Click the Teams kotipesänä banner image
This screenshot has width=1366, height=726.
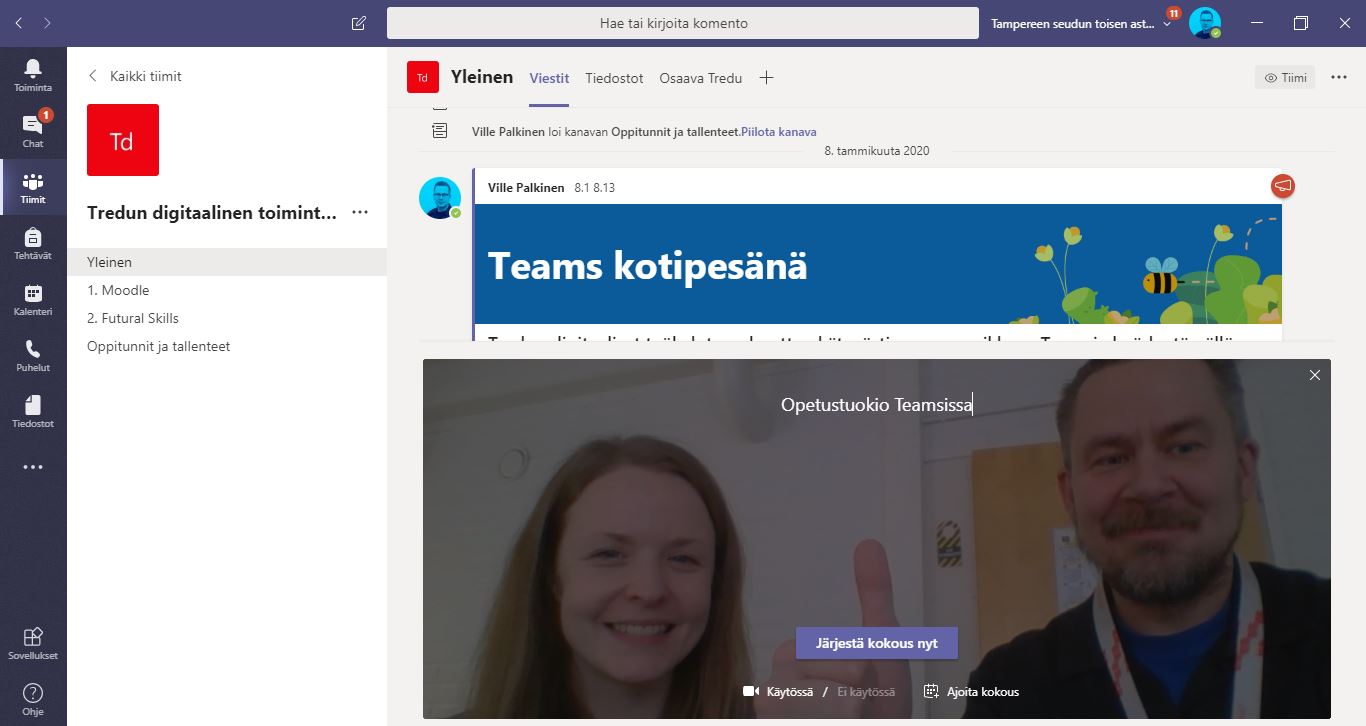(878, 264)
